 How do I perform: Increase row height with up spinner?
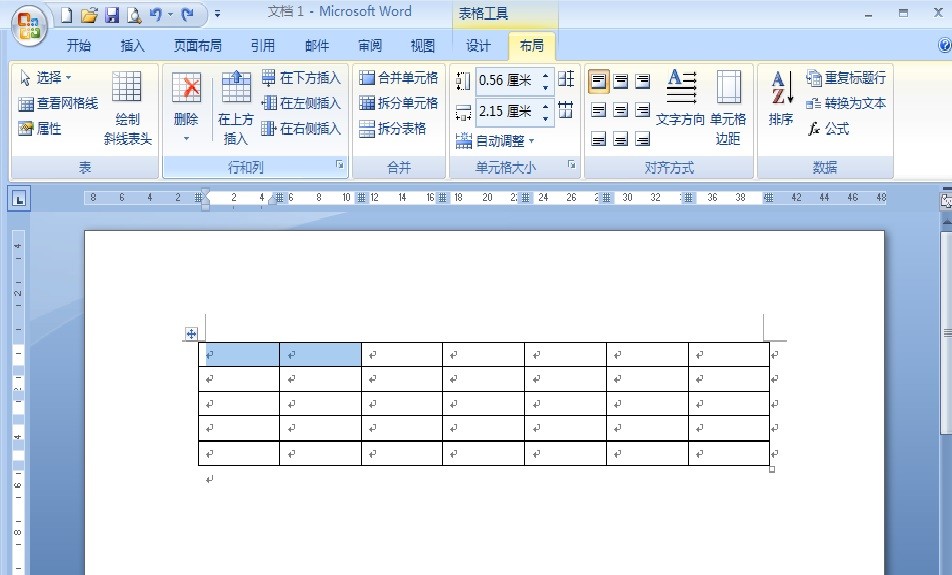[x=545, y=75]
